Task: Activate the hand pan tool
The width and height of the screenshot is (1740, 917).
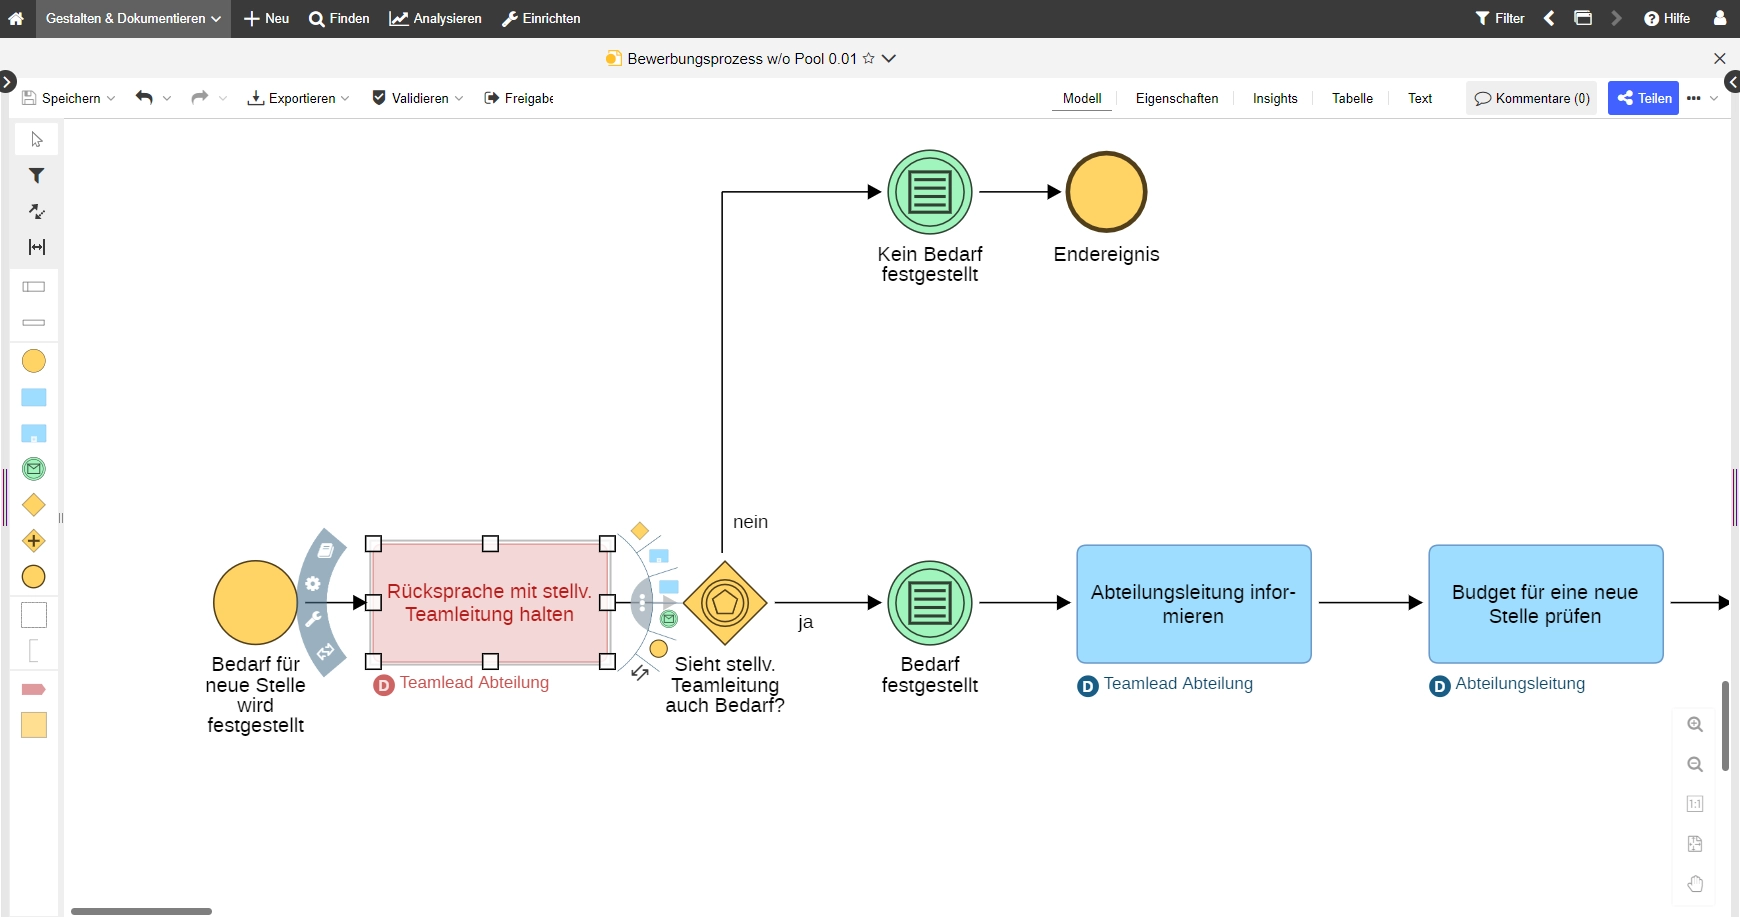Action: coord(1695,884)
